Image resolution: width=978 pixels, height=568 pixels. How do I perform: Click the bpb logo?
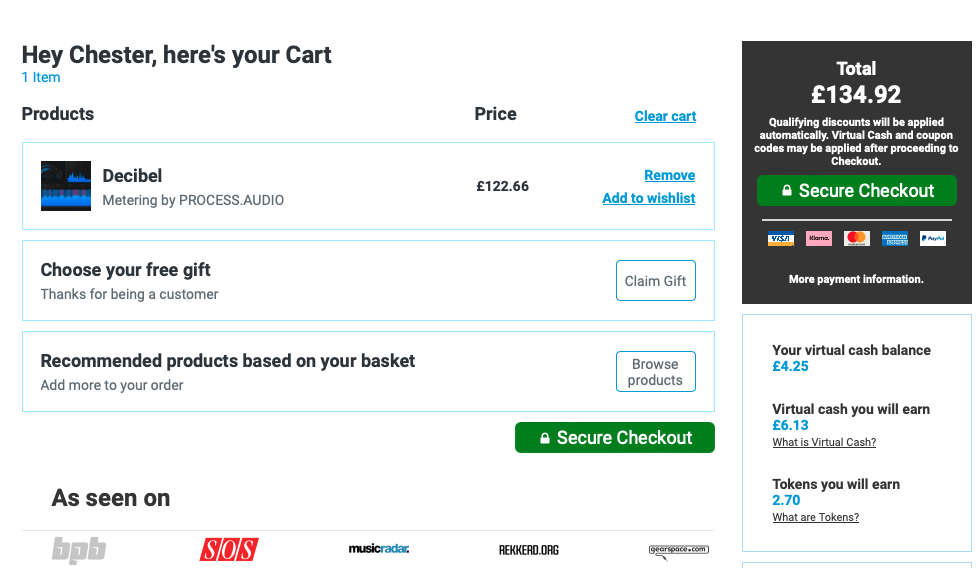[79, 550]
